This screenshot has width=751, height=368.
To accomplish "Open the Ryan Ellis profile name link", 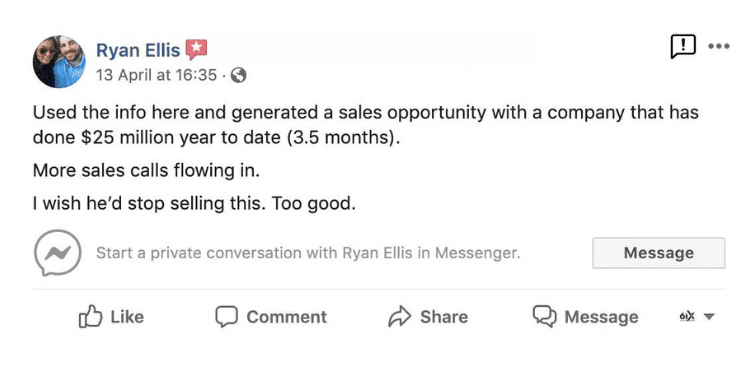I will [138, 50].
